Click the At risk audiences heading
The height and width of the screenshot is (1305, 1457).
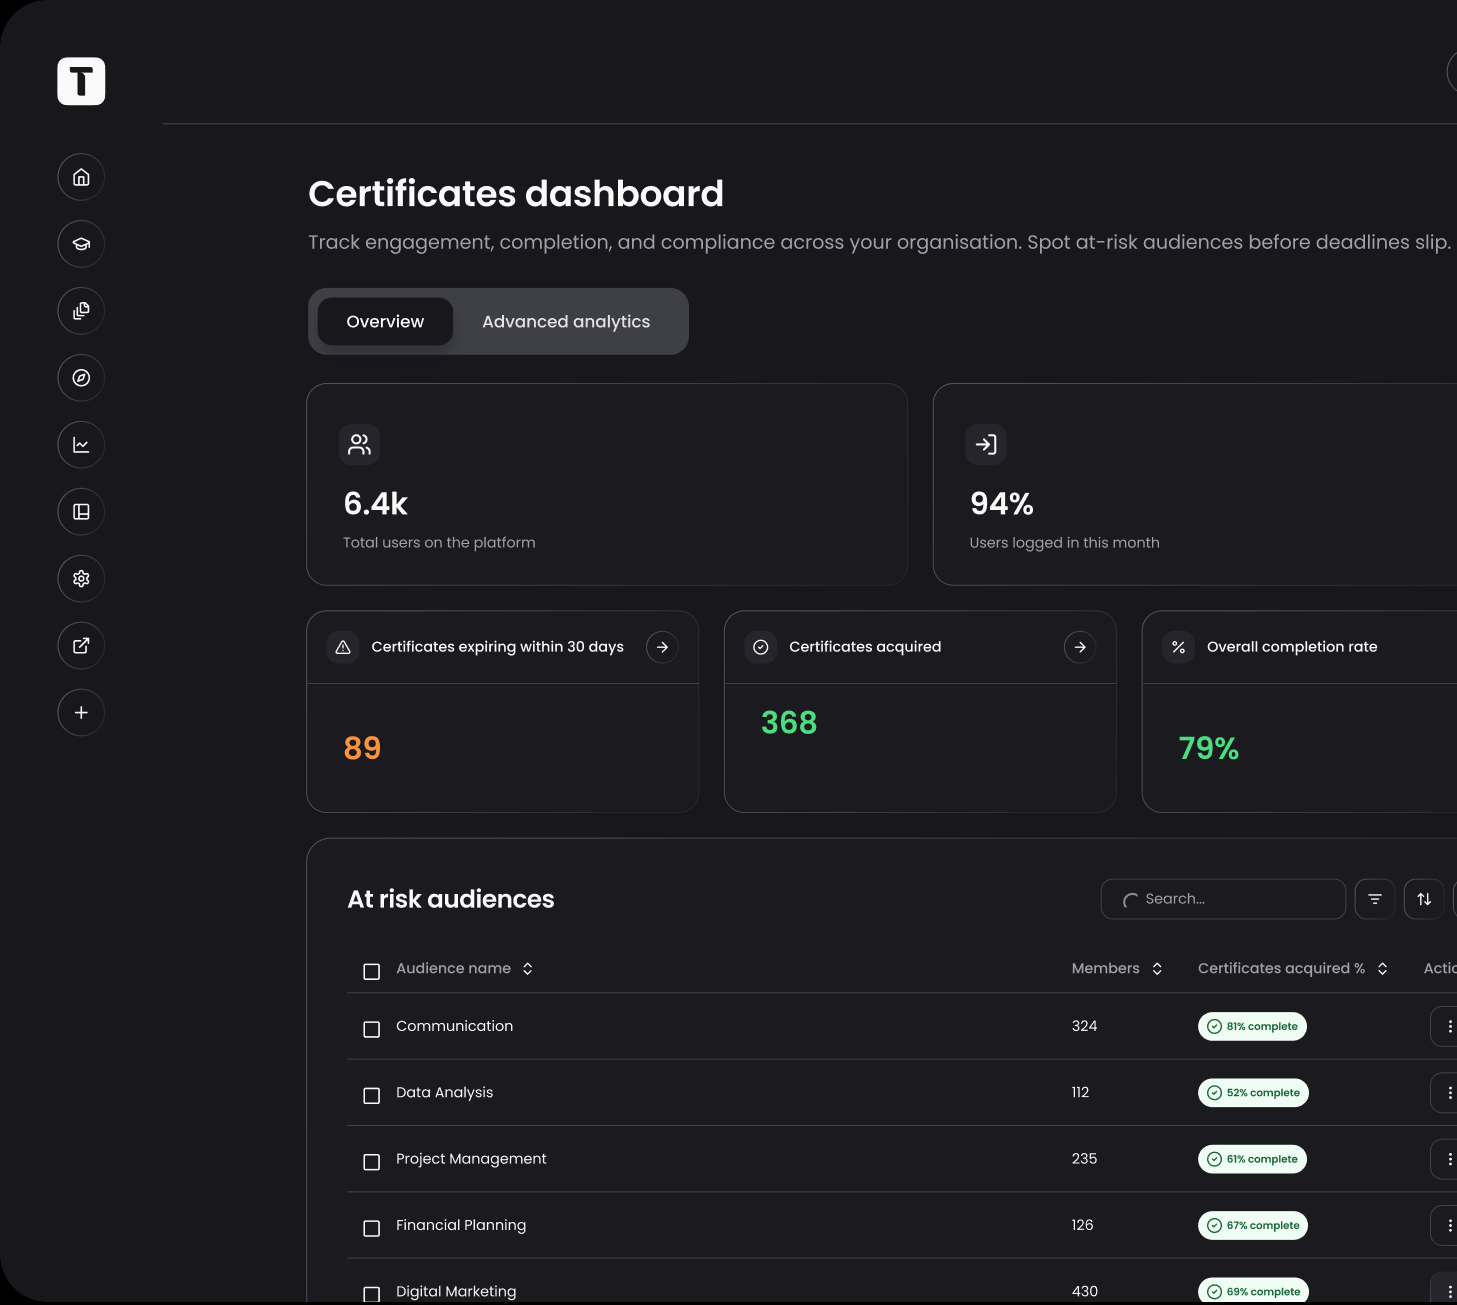tap(450, 899)
